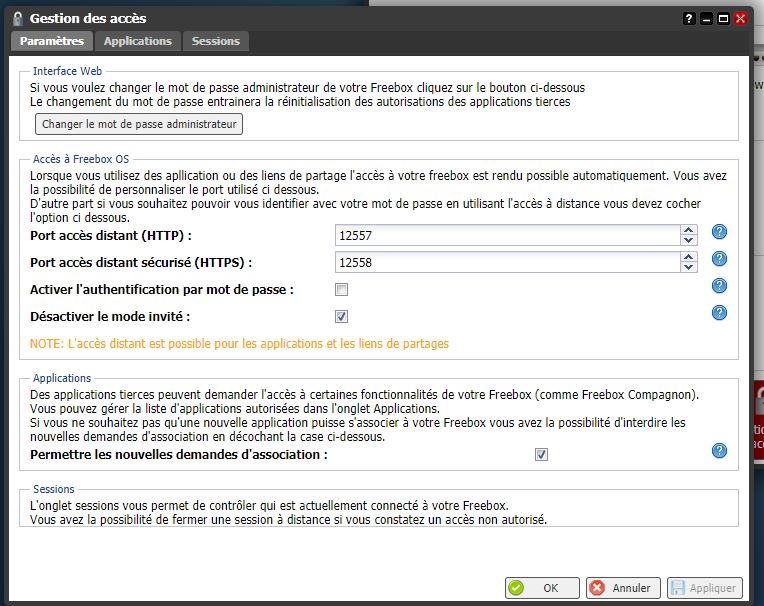Click the padlock icon next to 'Gestion des accès'

pyautogui.click(x=18, y=19)
